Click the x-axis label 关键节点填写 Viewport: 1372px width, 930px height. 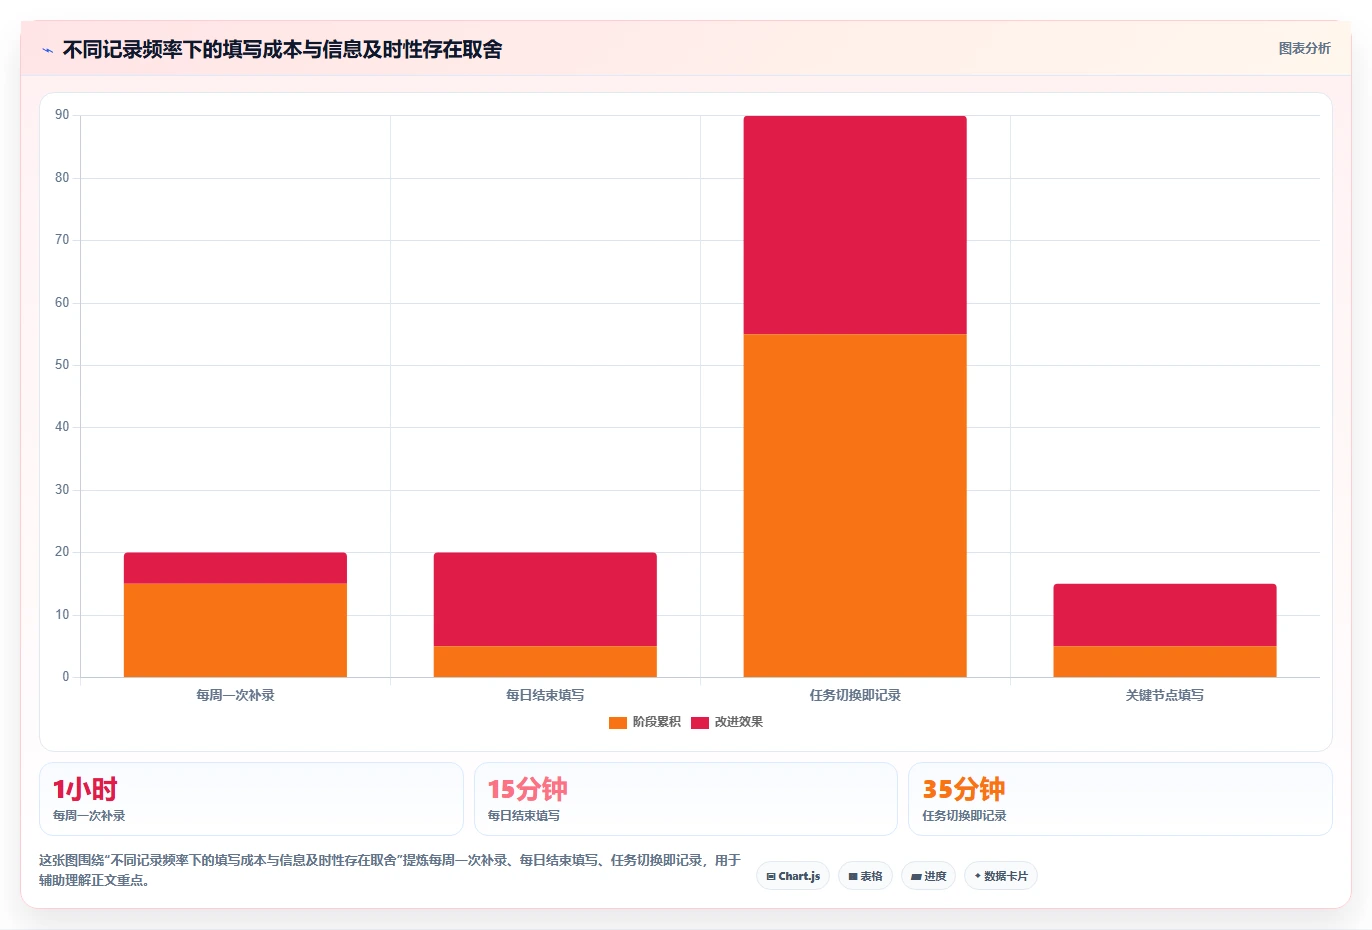pos(1165,695)
